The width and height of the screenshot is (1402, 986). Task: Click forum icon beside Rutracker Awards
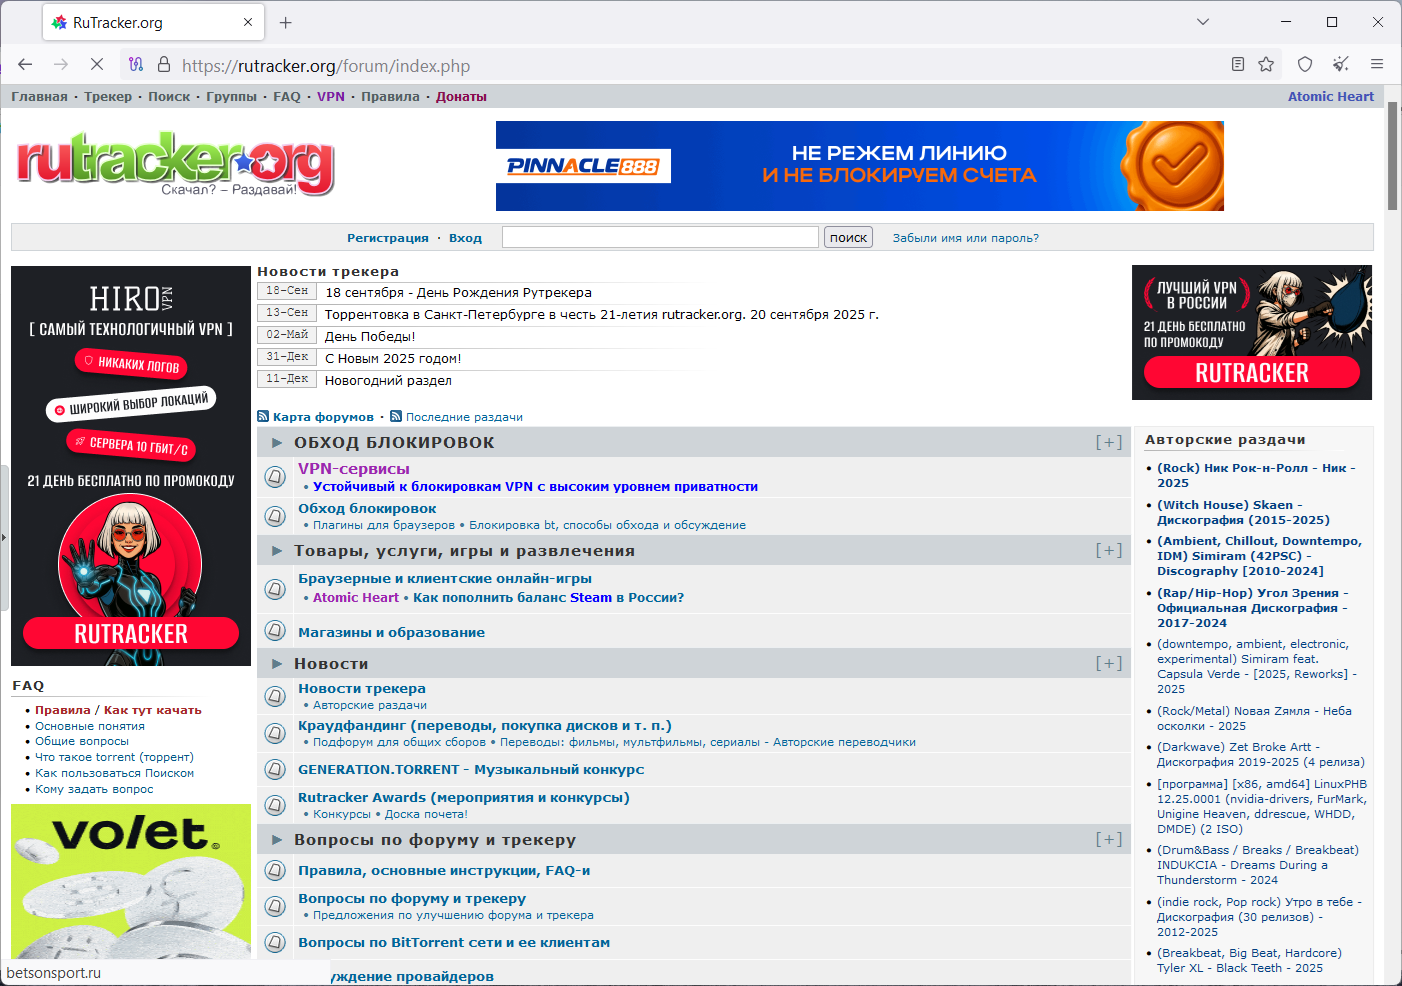point(275,805)
